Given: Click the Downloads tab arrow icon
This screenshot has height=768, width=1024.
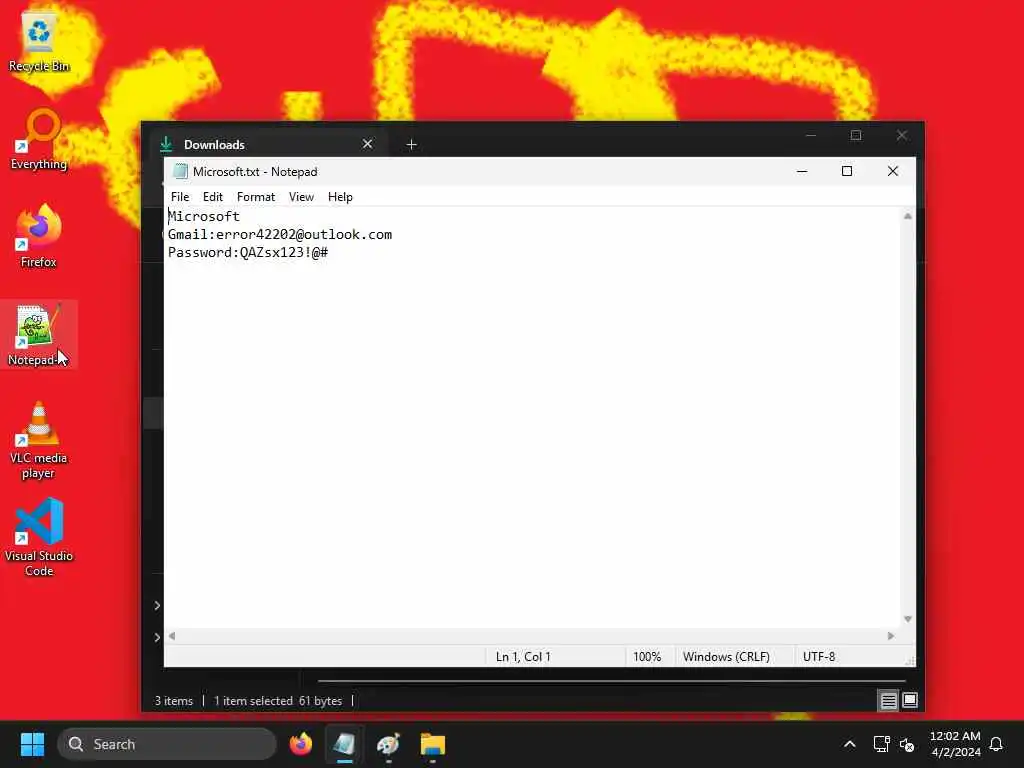Looking at the screenshot, I should coord(166,144).
